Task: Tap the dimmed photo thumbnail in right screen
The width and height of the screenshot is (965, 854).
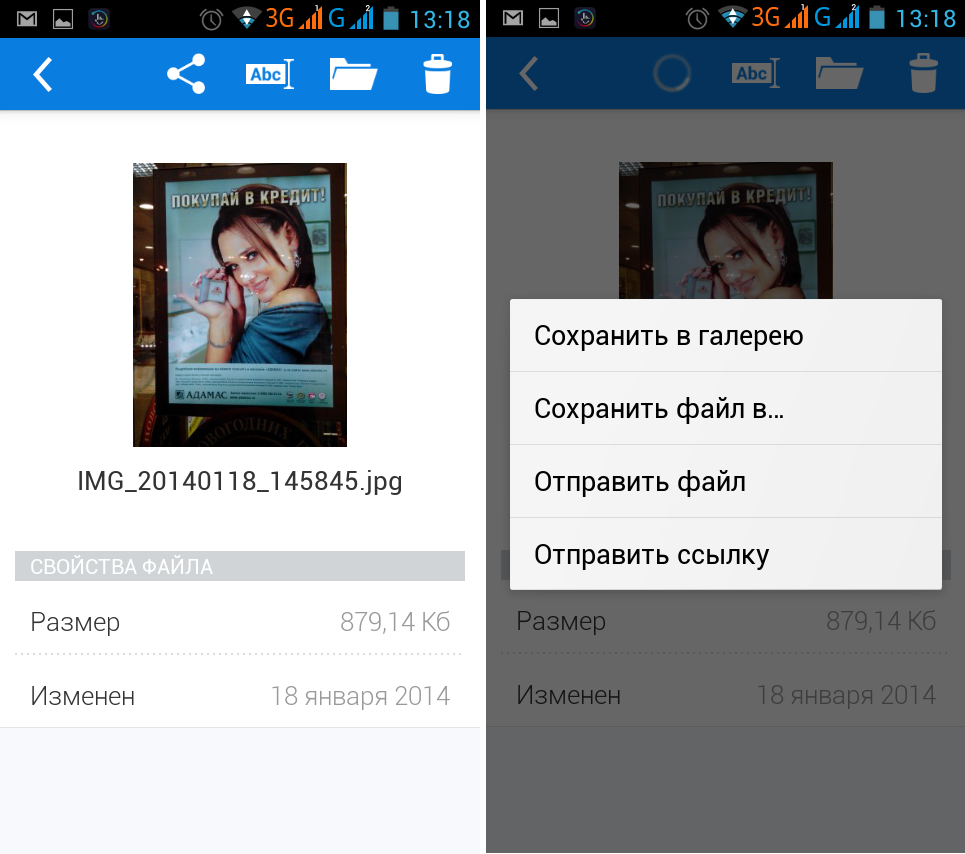Action: click(x=726, y=231)
